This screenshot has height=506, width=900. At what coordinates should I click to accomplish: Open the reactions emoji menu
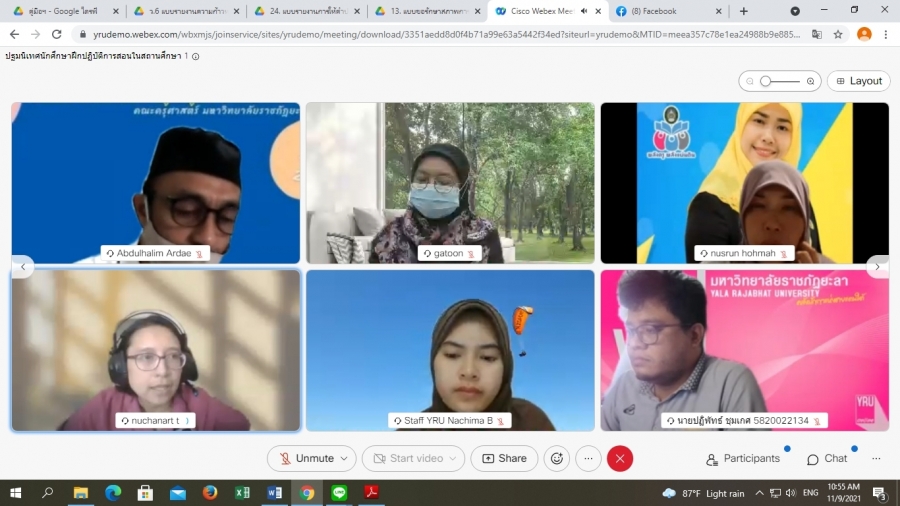click(557, 458)
